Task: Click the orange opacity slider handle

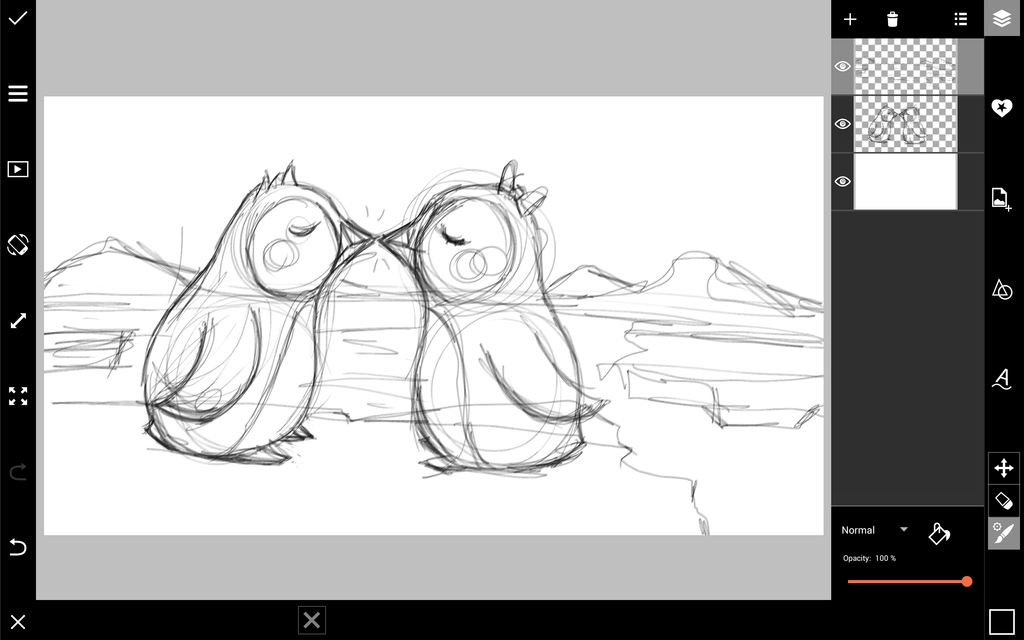Action: tap(967, 581)
